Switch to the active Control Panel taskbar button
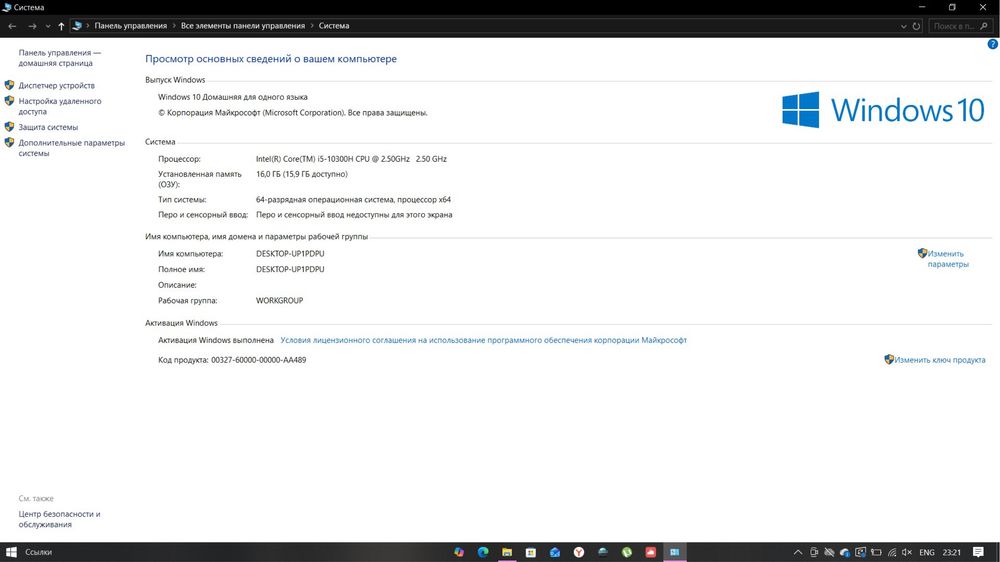1000x562 pixels. pyautogui.click(x=675, y=552)
